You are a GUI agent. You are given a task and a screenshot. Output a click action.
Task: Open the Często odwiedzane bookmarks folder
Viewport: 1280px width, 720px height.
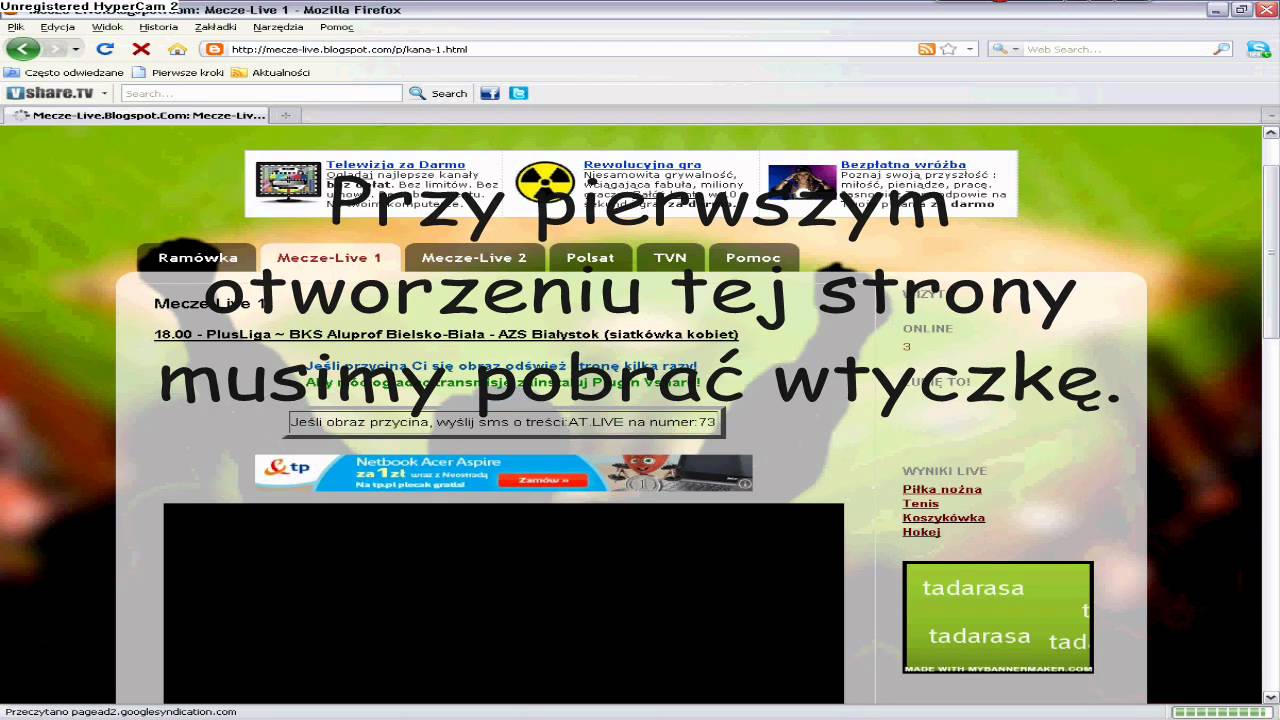click(65, 72)
